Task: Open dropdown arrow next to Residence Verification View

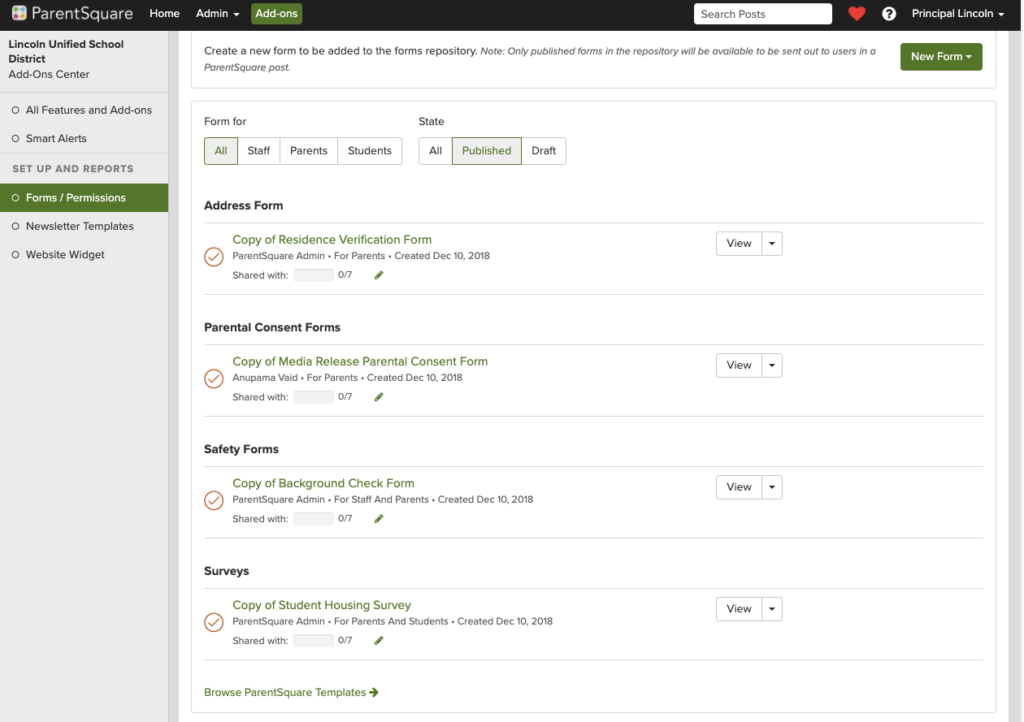Action: click(772, 244)
